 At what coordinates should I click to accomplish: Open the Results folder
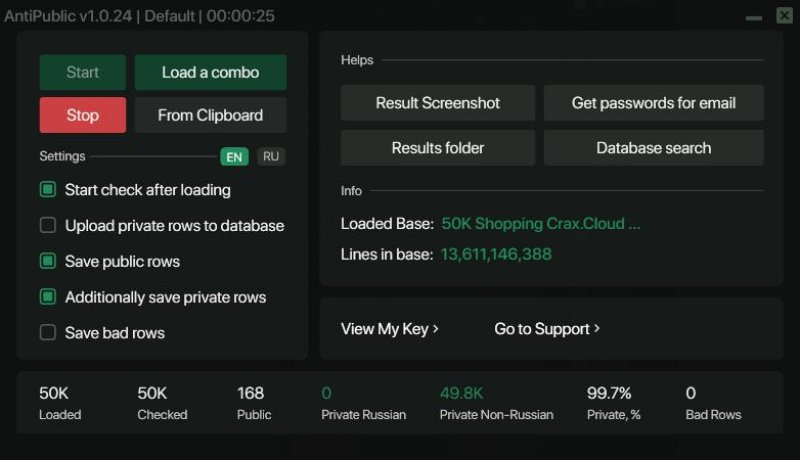click(438, 148)
